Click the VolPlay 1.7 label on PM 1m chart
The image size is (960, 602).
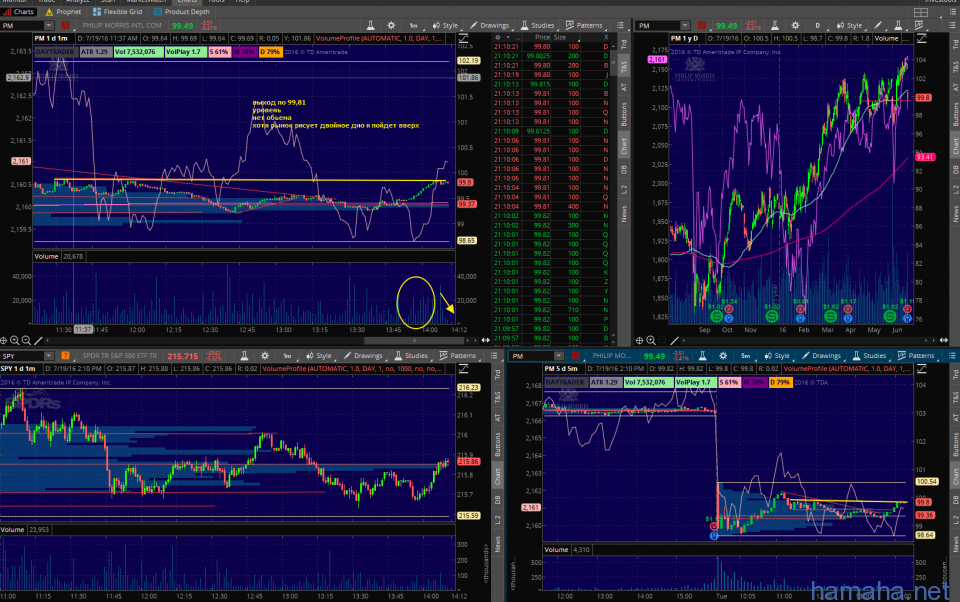[185, 52]
